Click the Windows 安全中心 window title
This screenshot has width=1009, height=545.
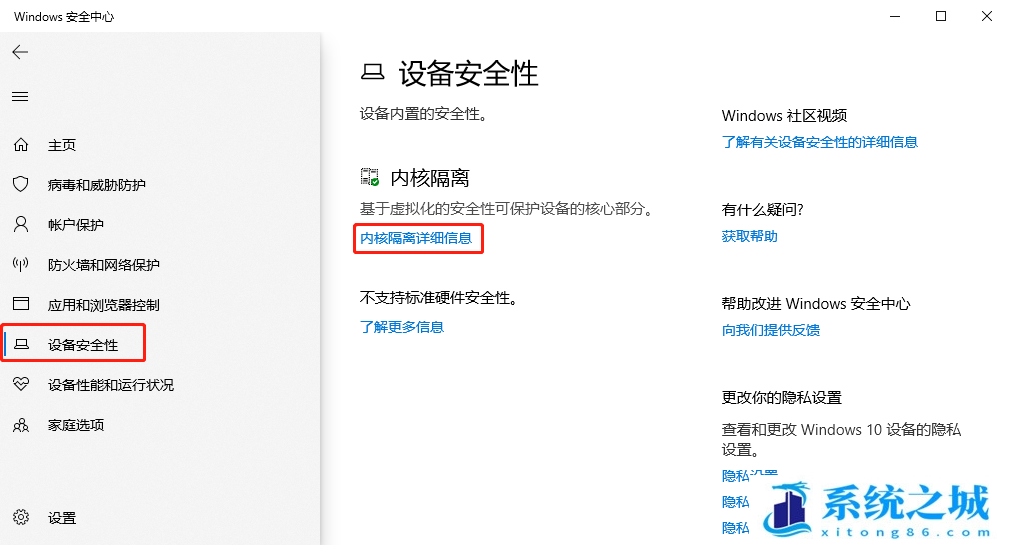pyautogui.click(x=64, y=17)
